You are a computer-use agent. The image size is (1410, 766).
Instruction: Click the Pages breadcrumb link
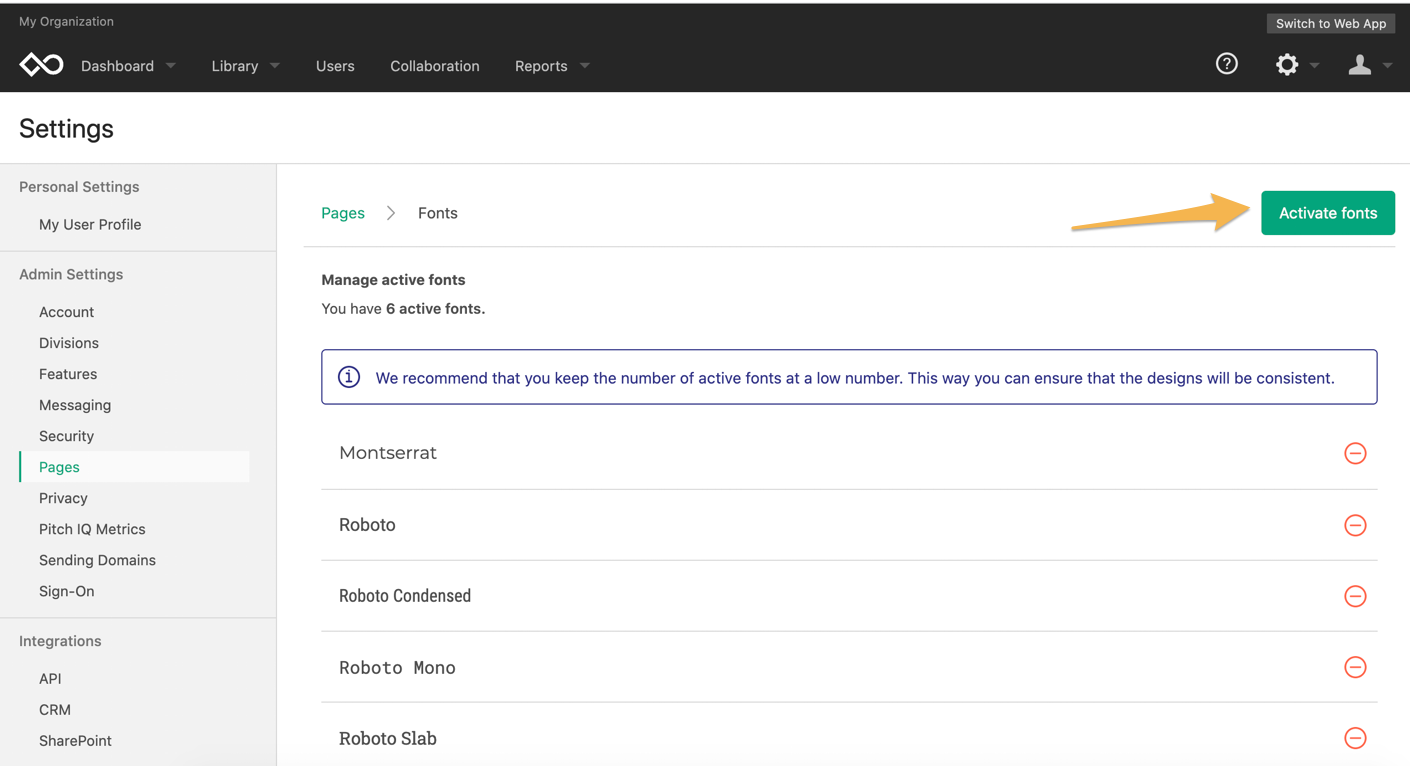[343, 213]
